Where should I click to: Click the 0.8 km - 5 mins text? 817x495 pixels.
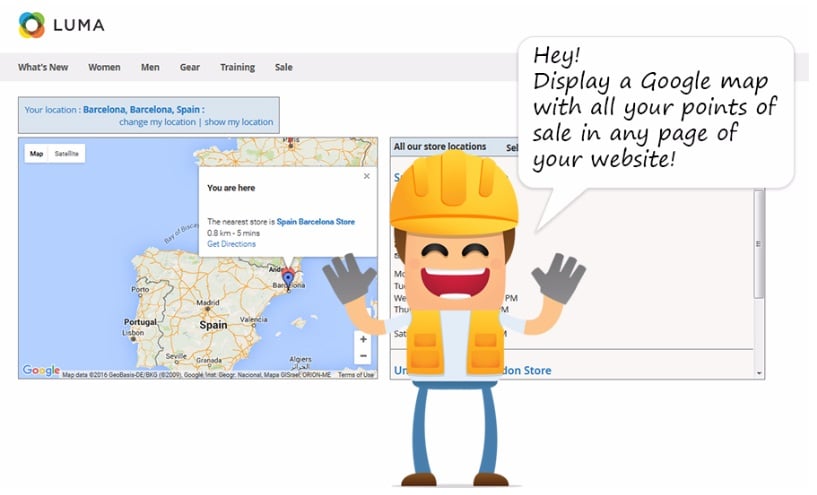tap(233, 233)
